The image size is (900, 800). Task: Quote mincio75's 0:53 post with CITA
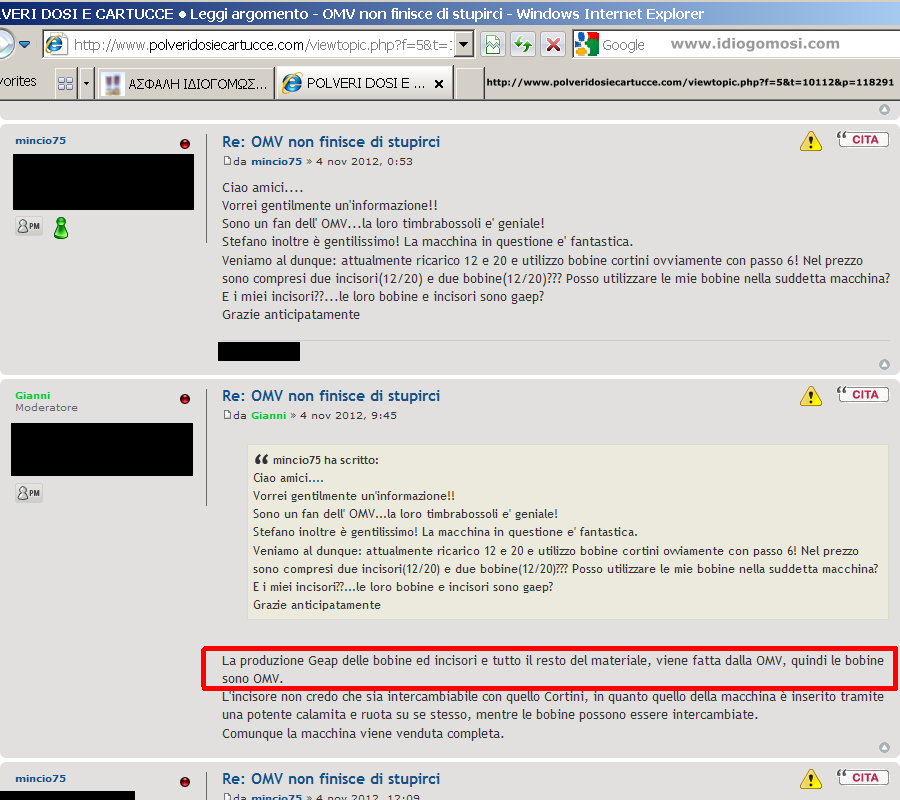pyautogui.click(x=862, y=139)
